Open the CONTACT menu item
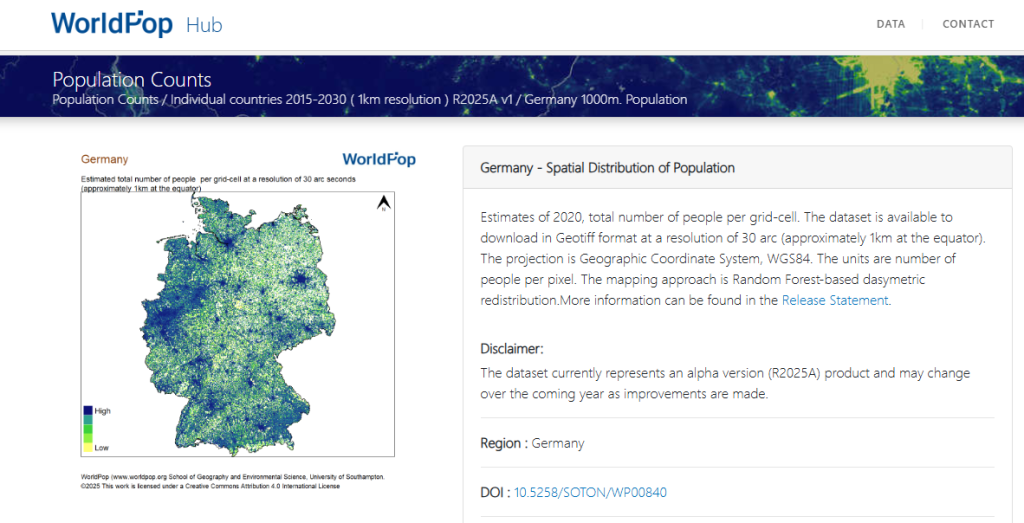Image resolution: width=1024 pixels, height=523 pixels. (x=968, y=24)
